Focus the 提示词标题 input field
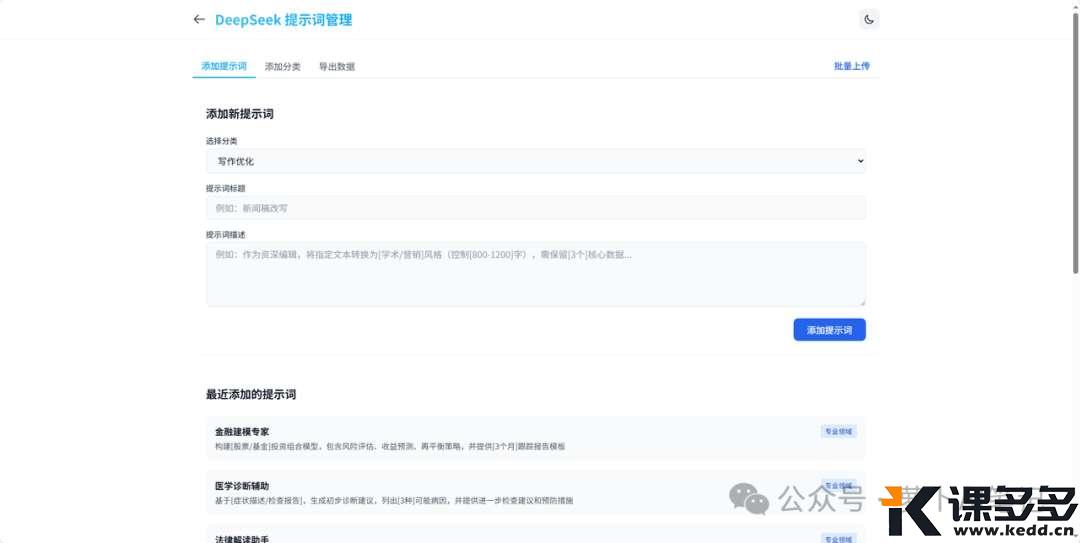 [x=536, y=208]
